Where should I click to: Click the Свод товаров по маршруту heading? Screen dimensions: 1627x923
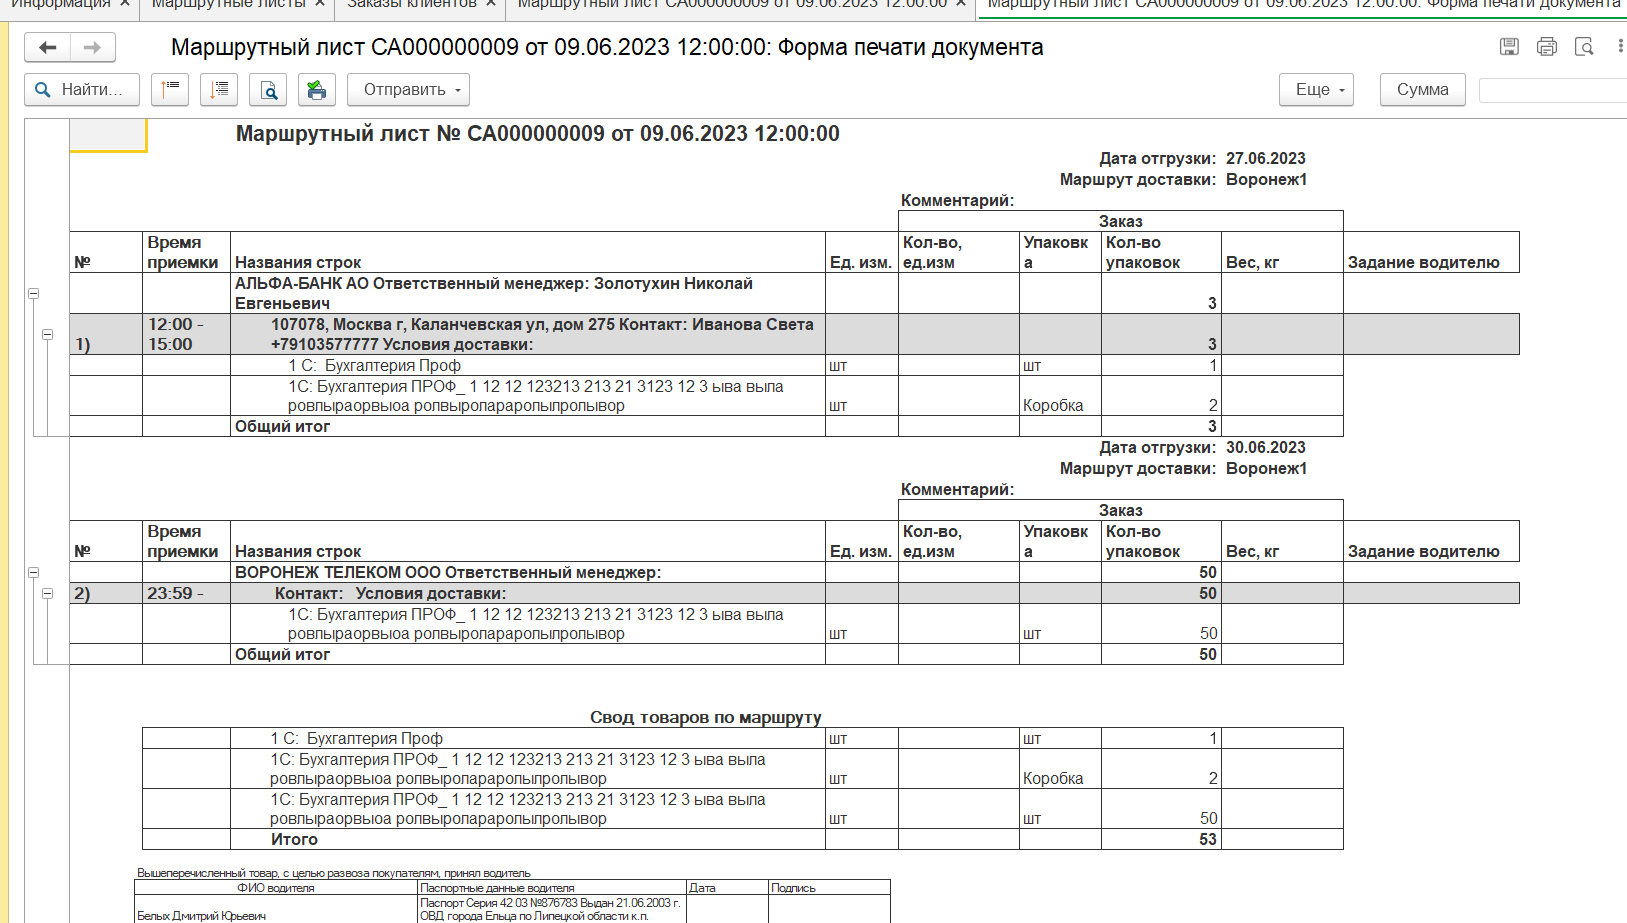(x=706, y=717)
